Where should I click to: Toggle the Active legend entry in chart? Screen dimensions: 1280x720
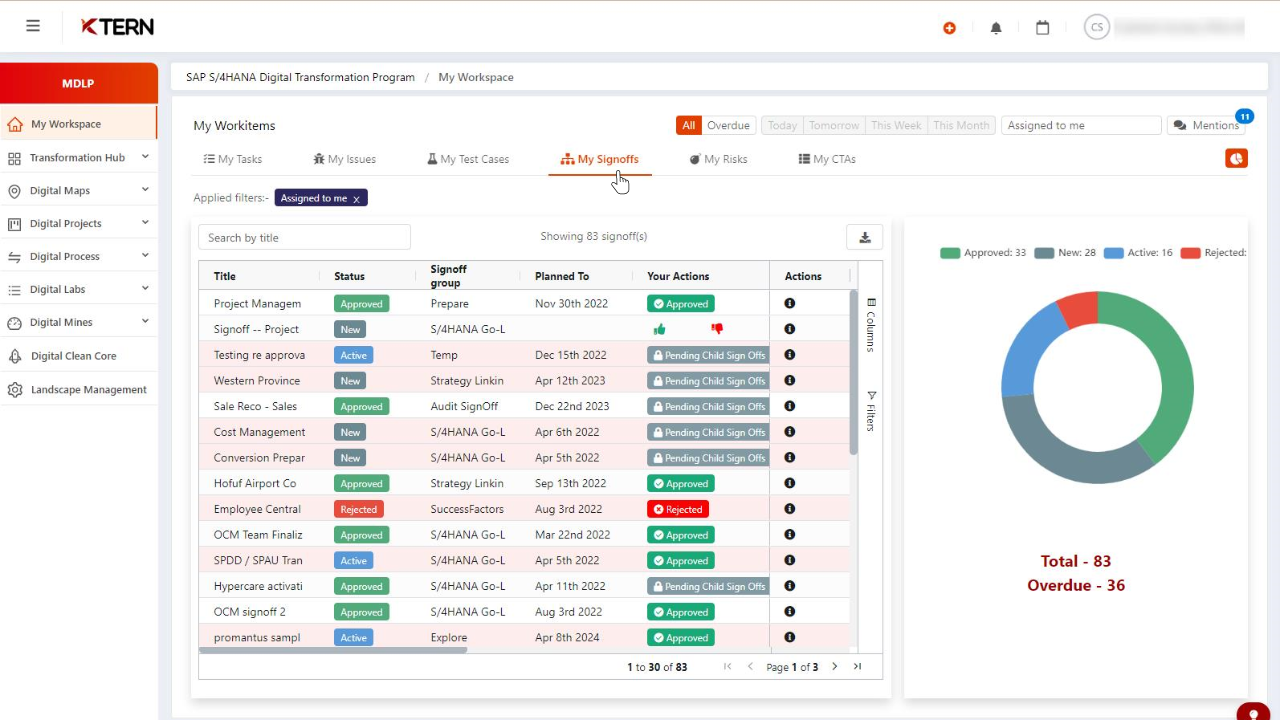click(x=1138, y=253)
